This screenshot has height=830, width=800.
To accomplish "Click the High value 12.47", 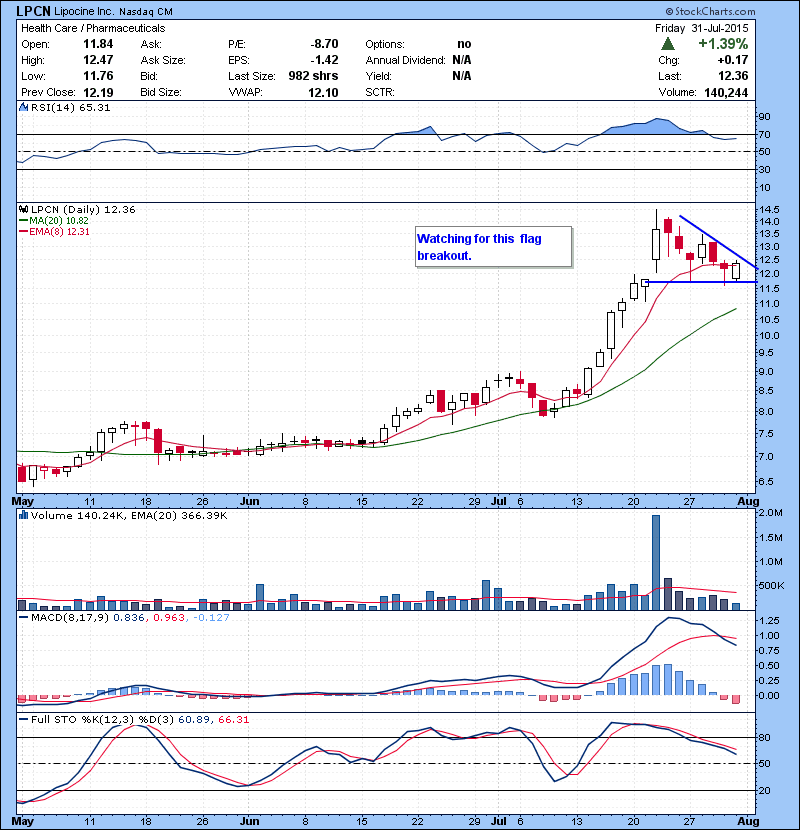I will (x=98, y=60).
